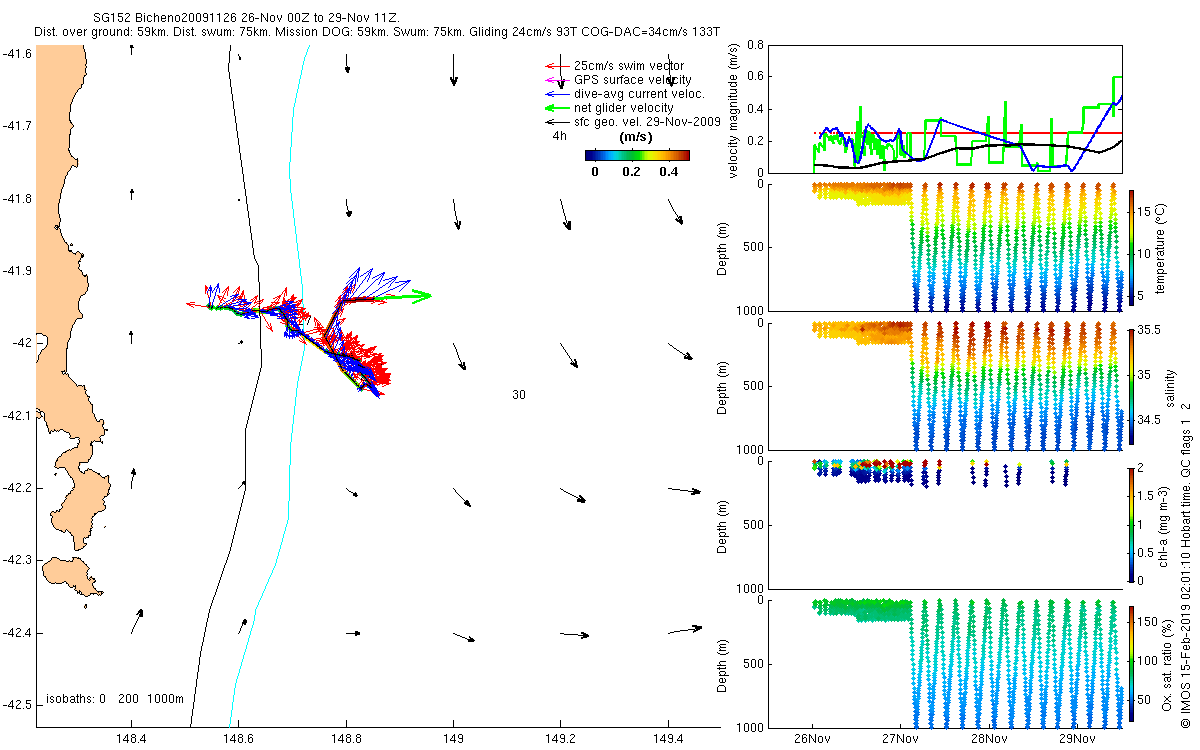This screenshot has height=750, width=1200.
Task: Click the '149.4' longitude tick label
Action: [668, 740]
